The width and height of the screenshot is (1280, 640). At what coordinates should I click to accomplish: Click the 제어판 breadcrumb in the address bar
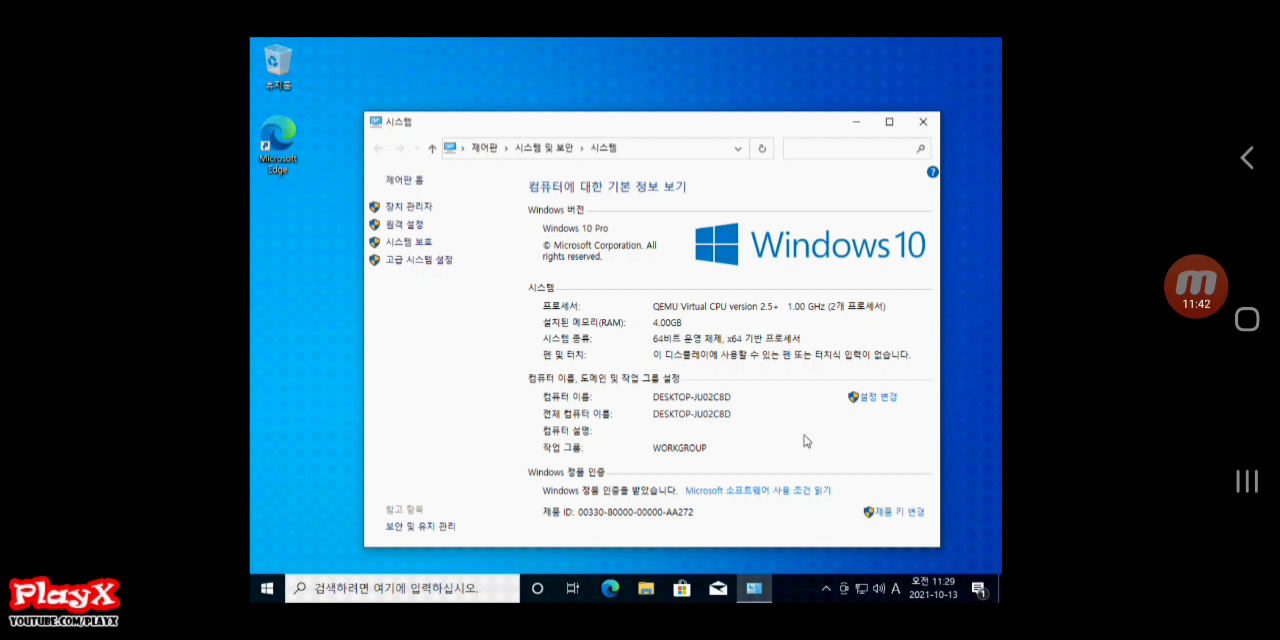pyautogui.click(x=484, y=148)
